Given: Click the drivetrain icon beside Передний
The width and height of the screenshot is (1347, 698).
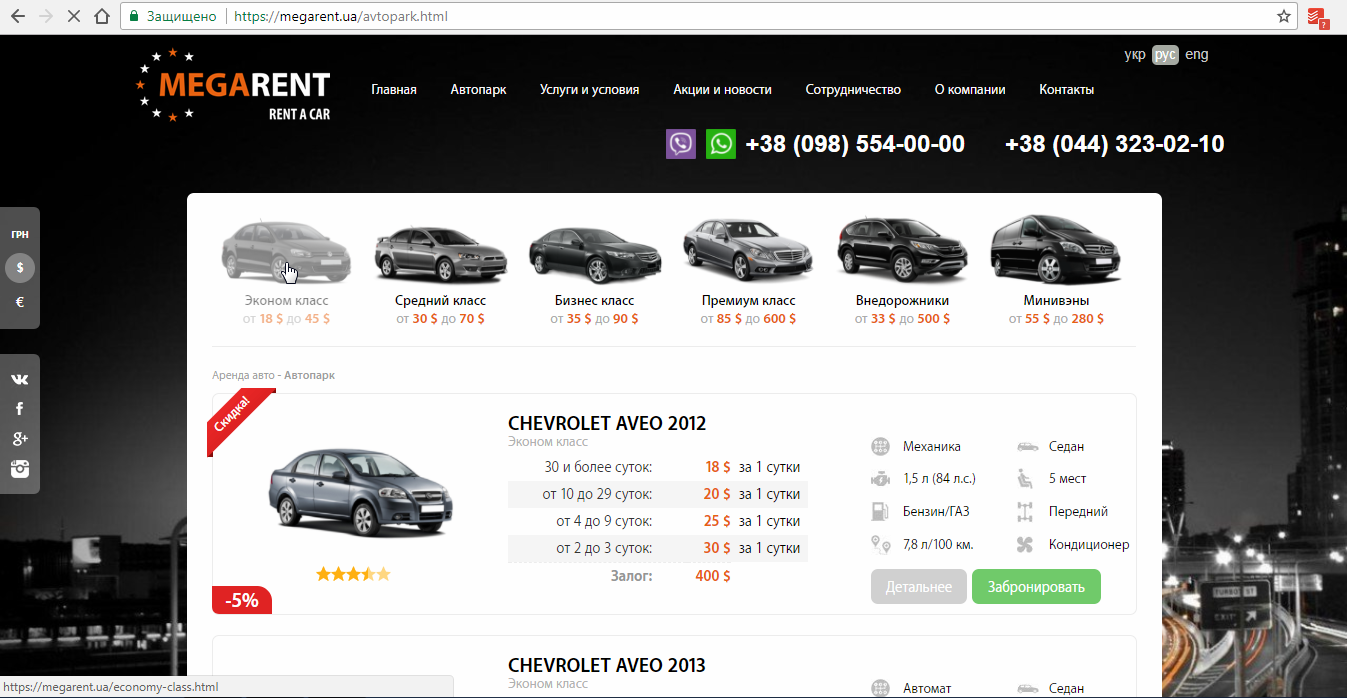Looking at the screenshot, I should 1025,512.
